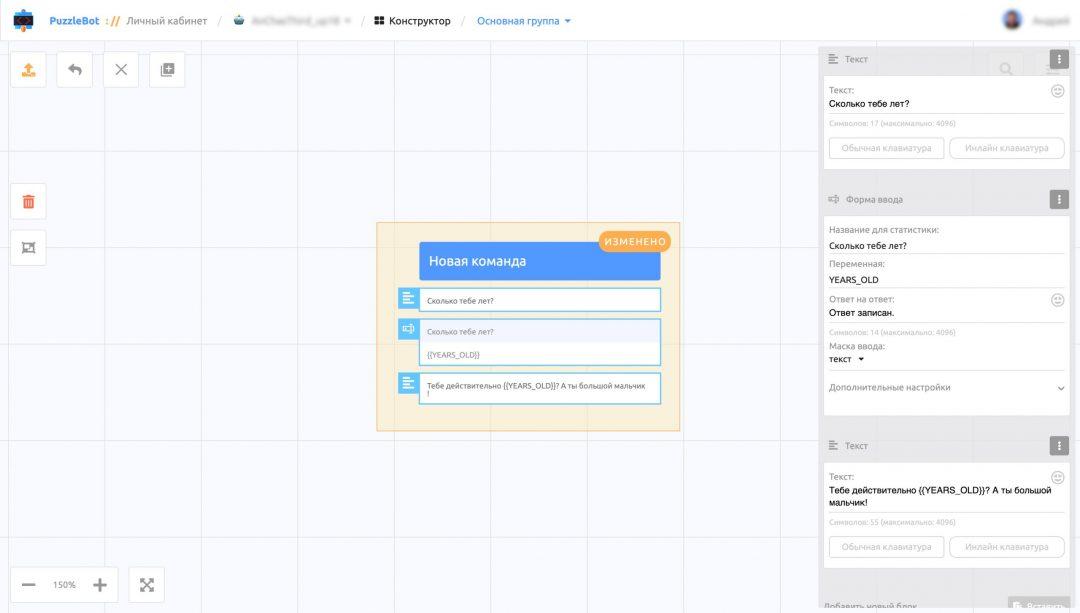
Task: Click the undo arrow icon
Action: coord(75,70)
